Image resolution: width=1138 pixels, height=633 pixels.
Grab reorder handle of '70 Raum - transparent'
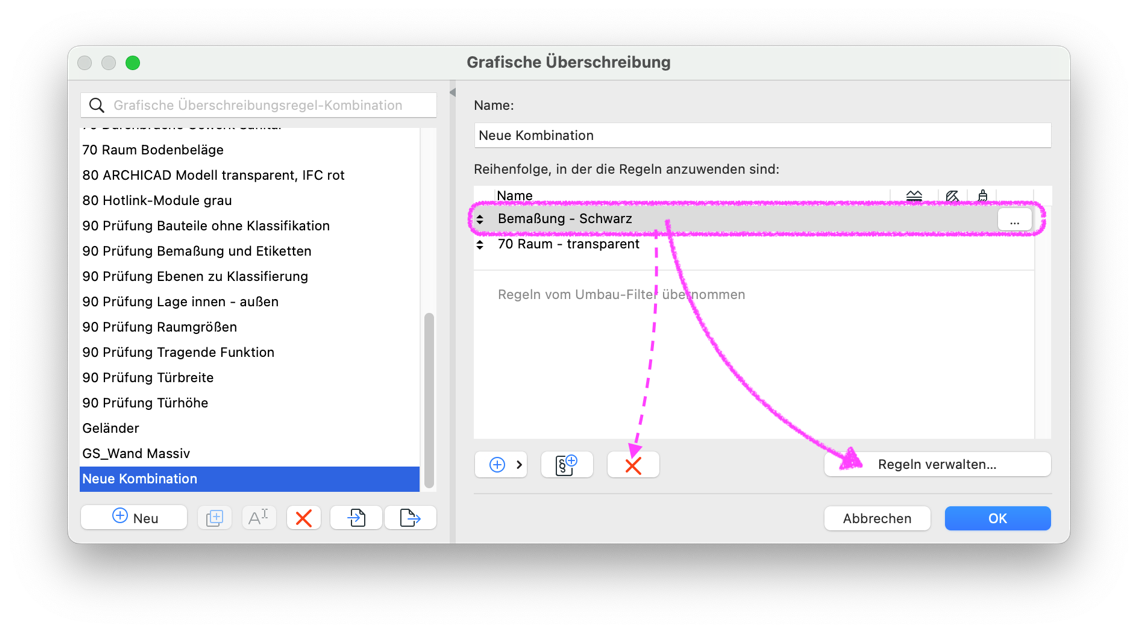pyautogui.click(x=480, y=245)
